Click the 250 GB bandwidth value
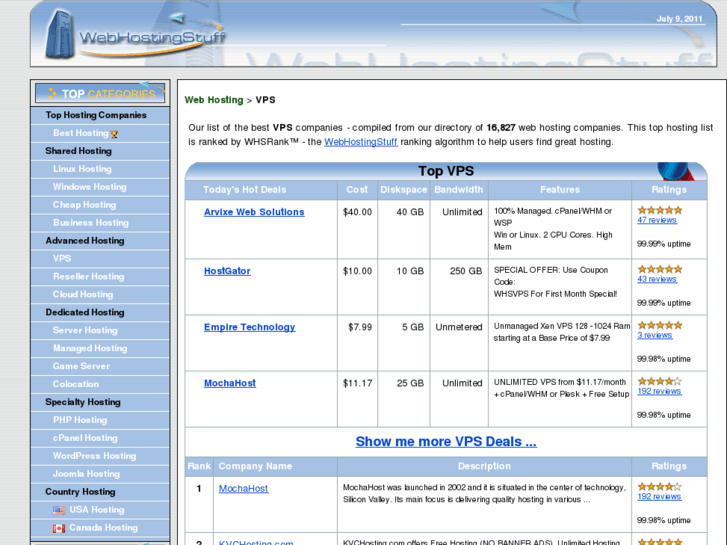The height and width of the screenshot is (545, 727). [466, 271]
